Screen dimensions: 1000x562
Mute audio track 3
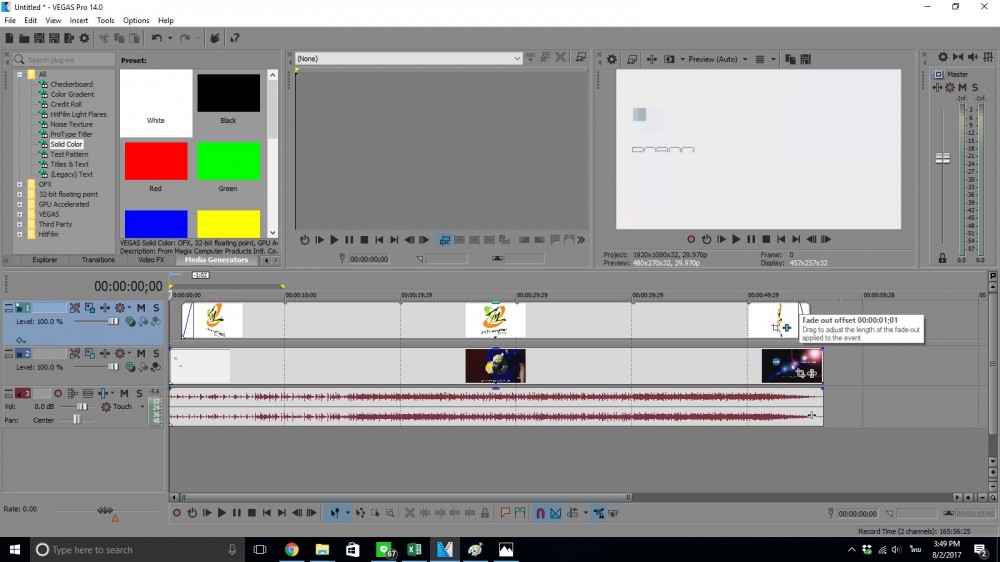(124, 393)
